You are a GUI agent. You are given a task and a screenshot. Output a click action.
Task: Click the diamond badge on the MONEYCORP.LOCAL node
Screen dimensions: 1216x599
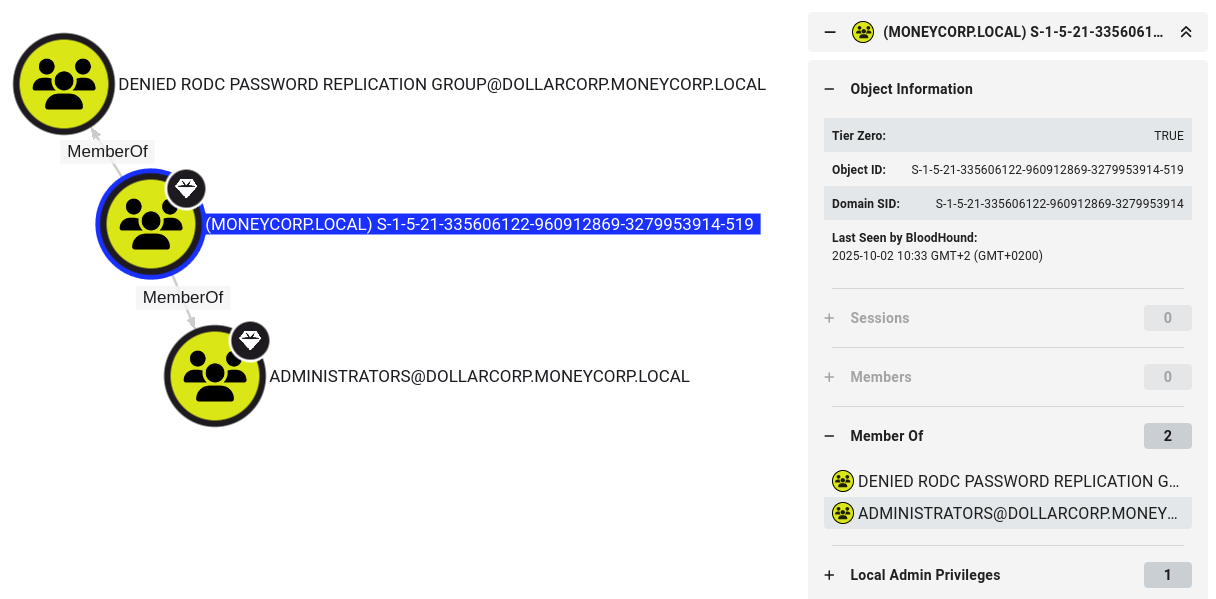click(x=186, y=188)
